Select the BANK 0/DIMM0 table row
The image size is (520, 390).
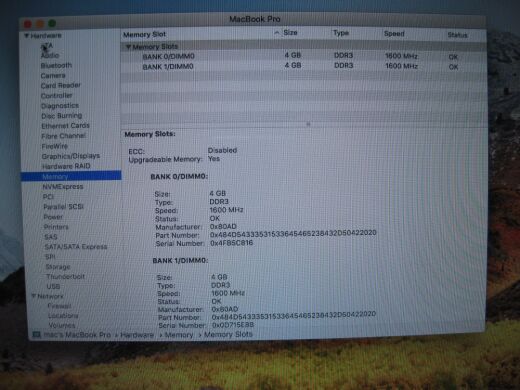[303, 56]
